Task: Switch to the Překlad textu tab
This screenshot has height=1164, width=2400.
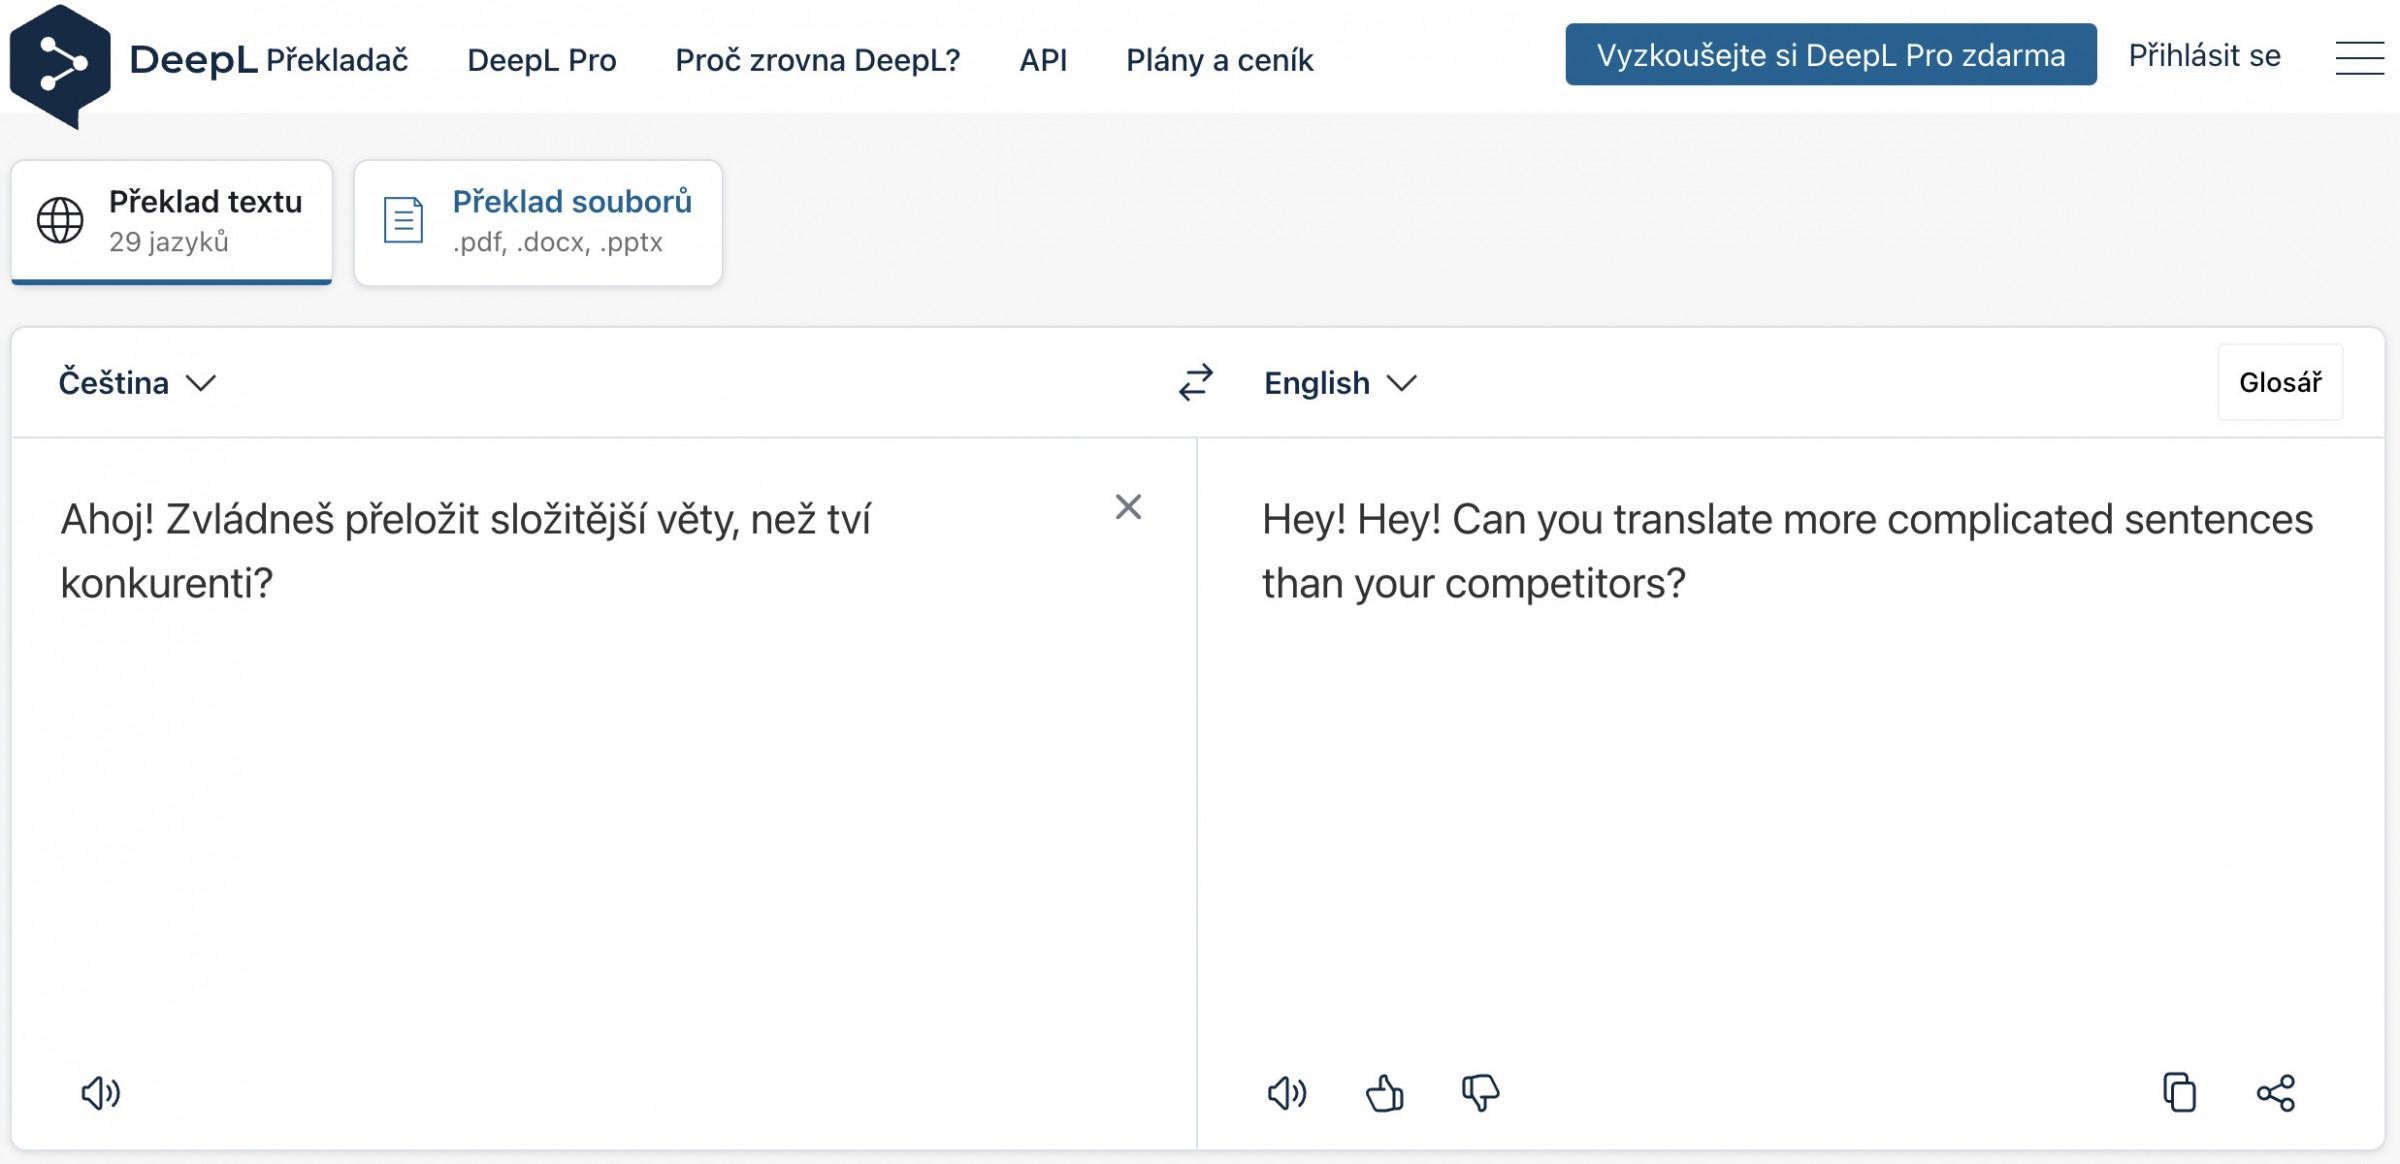Action: [172, 222]
